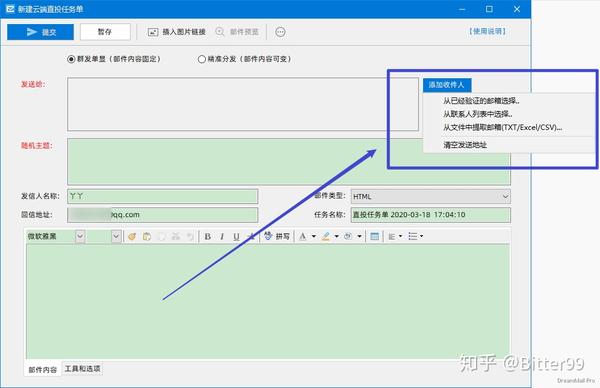Switch to the 工具和选项 tab
The width and height of the screenshot is (600, 388).
coord(82,368)
